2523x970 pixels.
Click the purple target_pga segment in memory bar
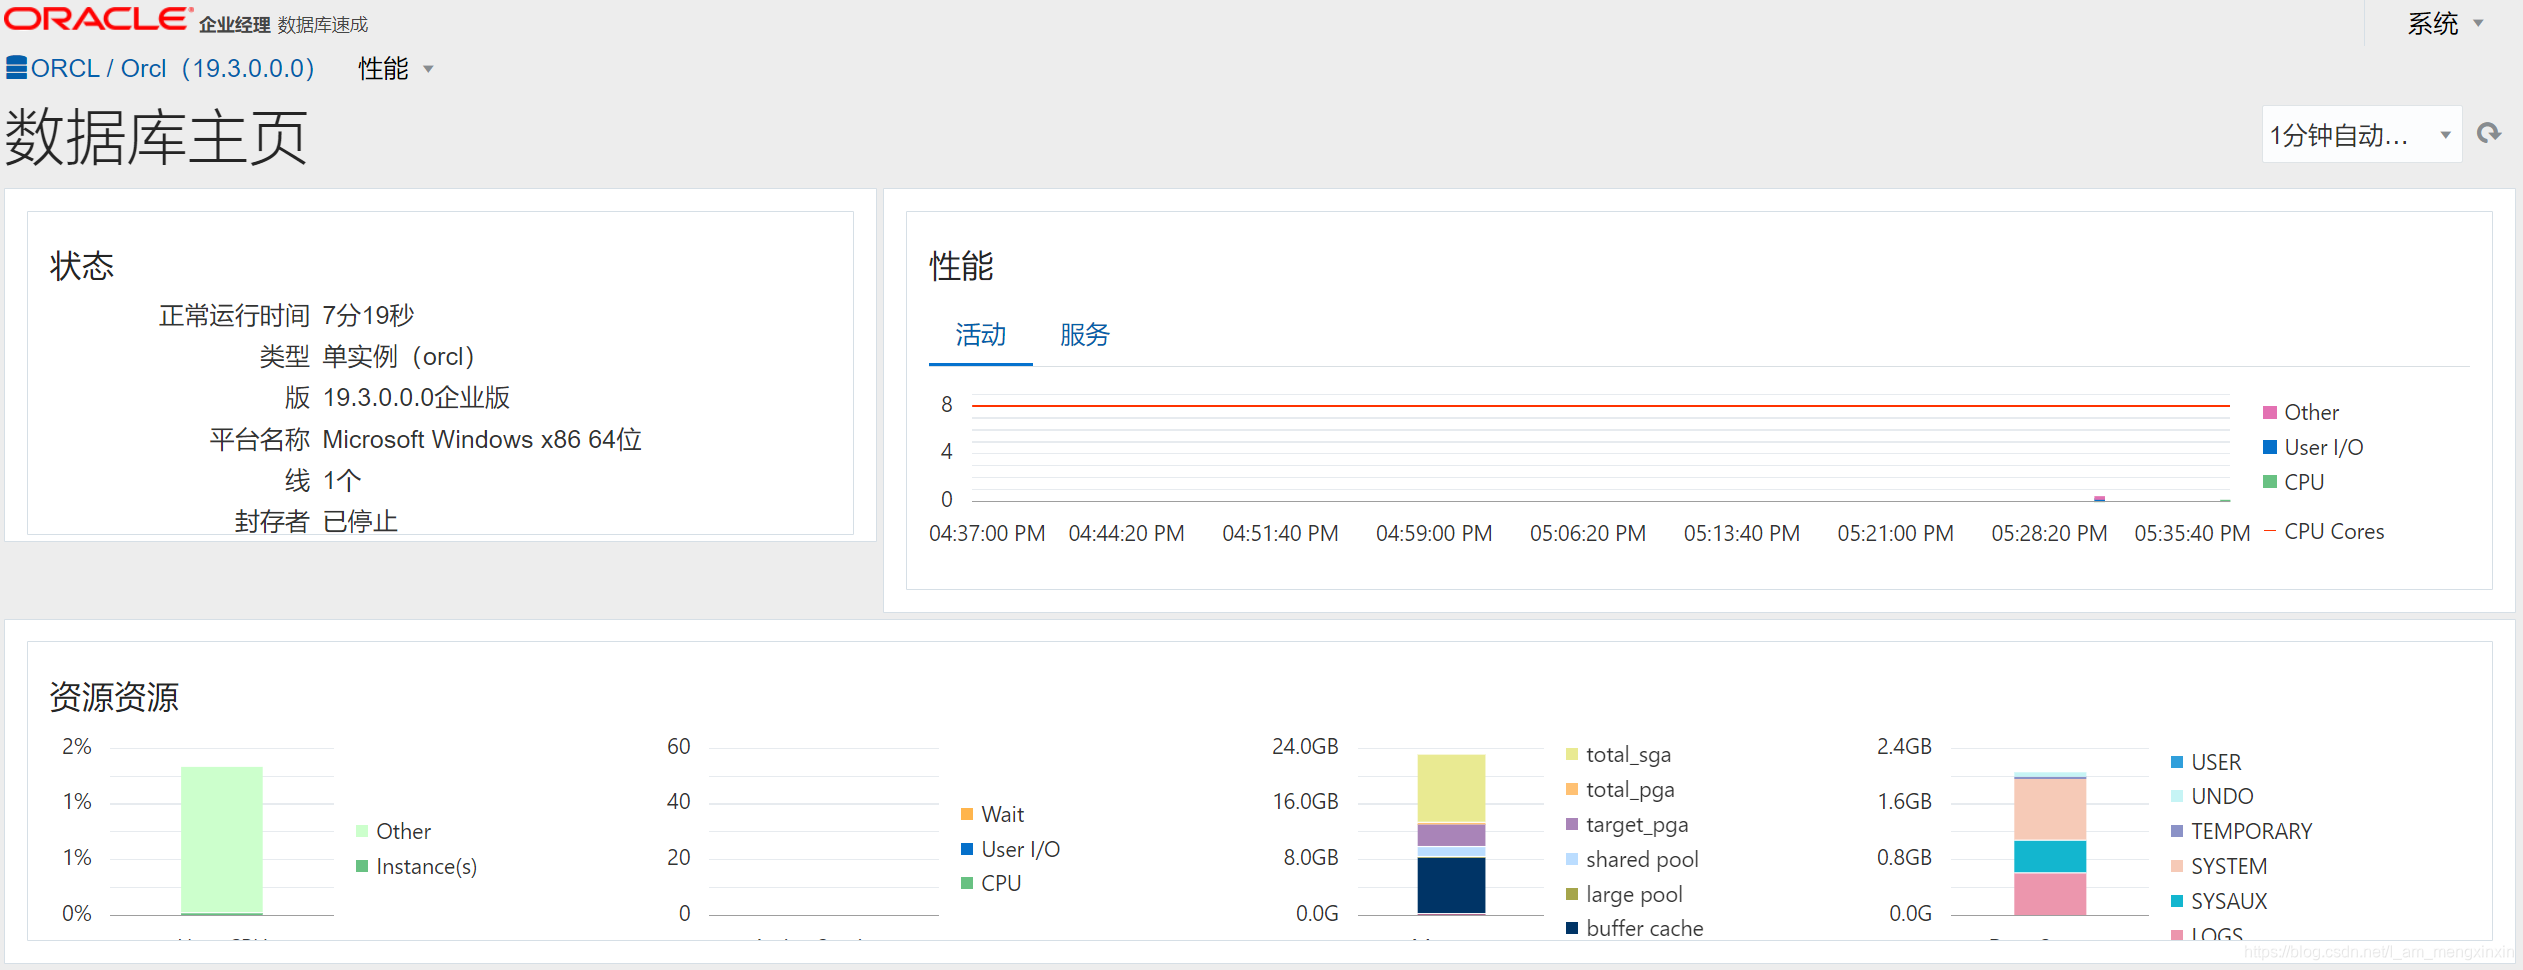[1451, 834]
